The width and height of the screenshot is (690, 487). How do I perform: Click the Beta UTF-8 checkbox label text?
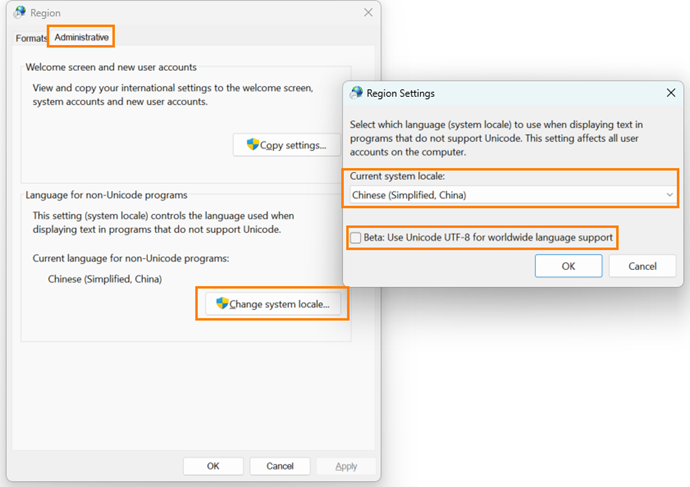488,238
